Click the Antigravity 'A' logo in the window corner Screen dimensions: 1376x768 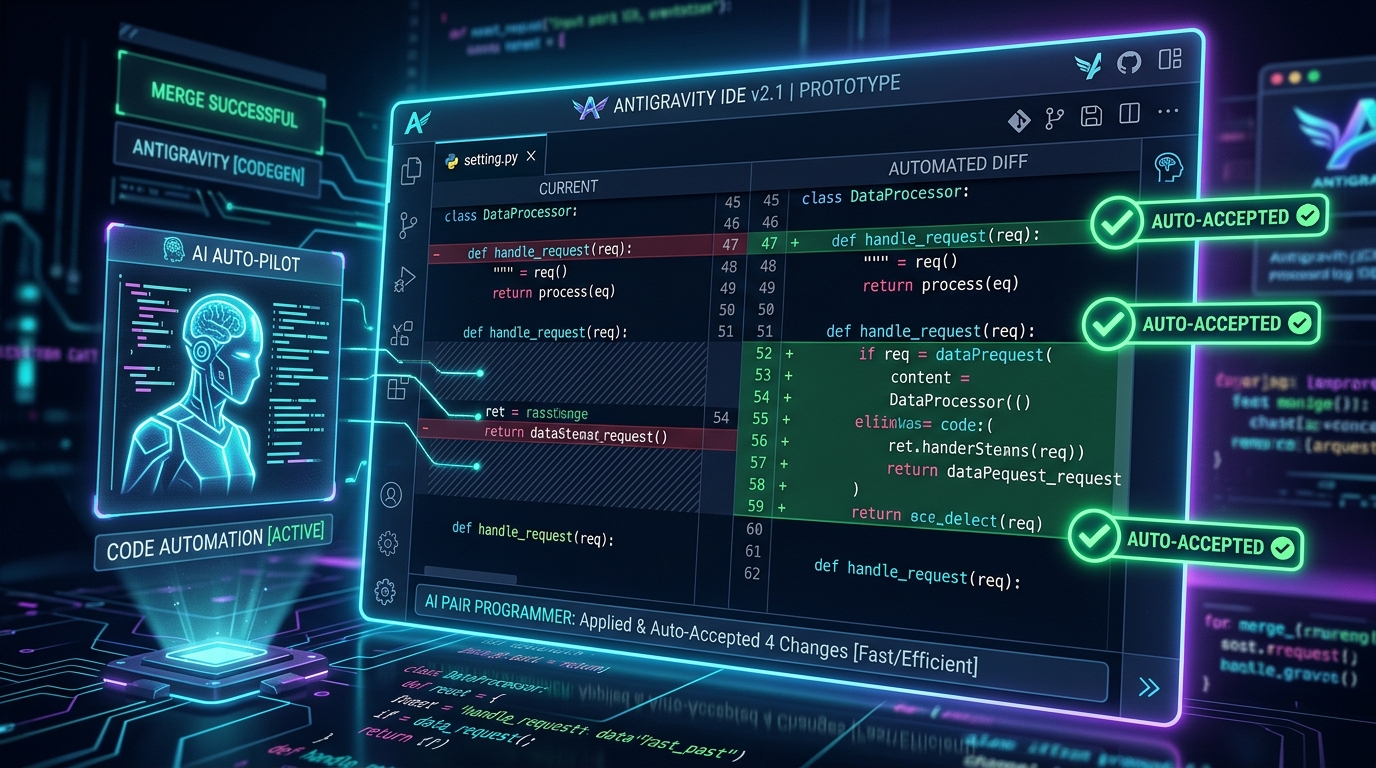[x=418, y=122]
